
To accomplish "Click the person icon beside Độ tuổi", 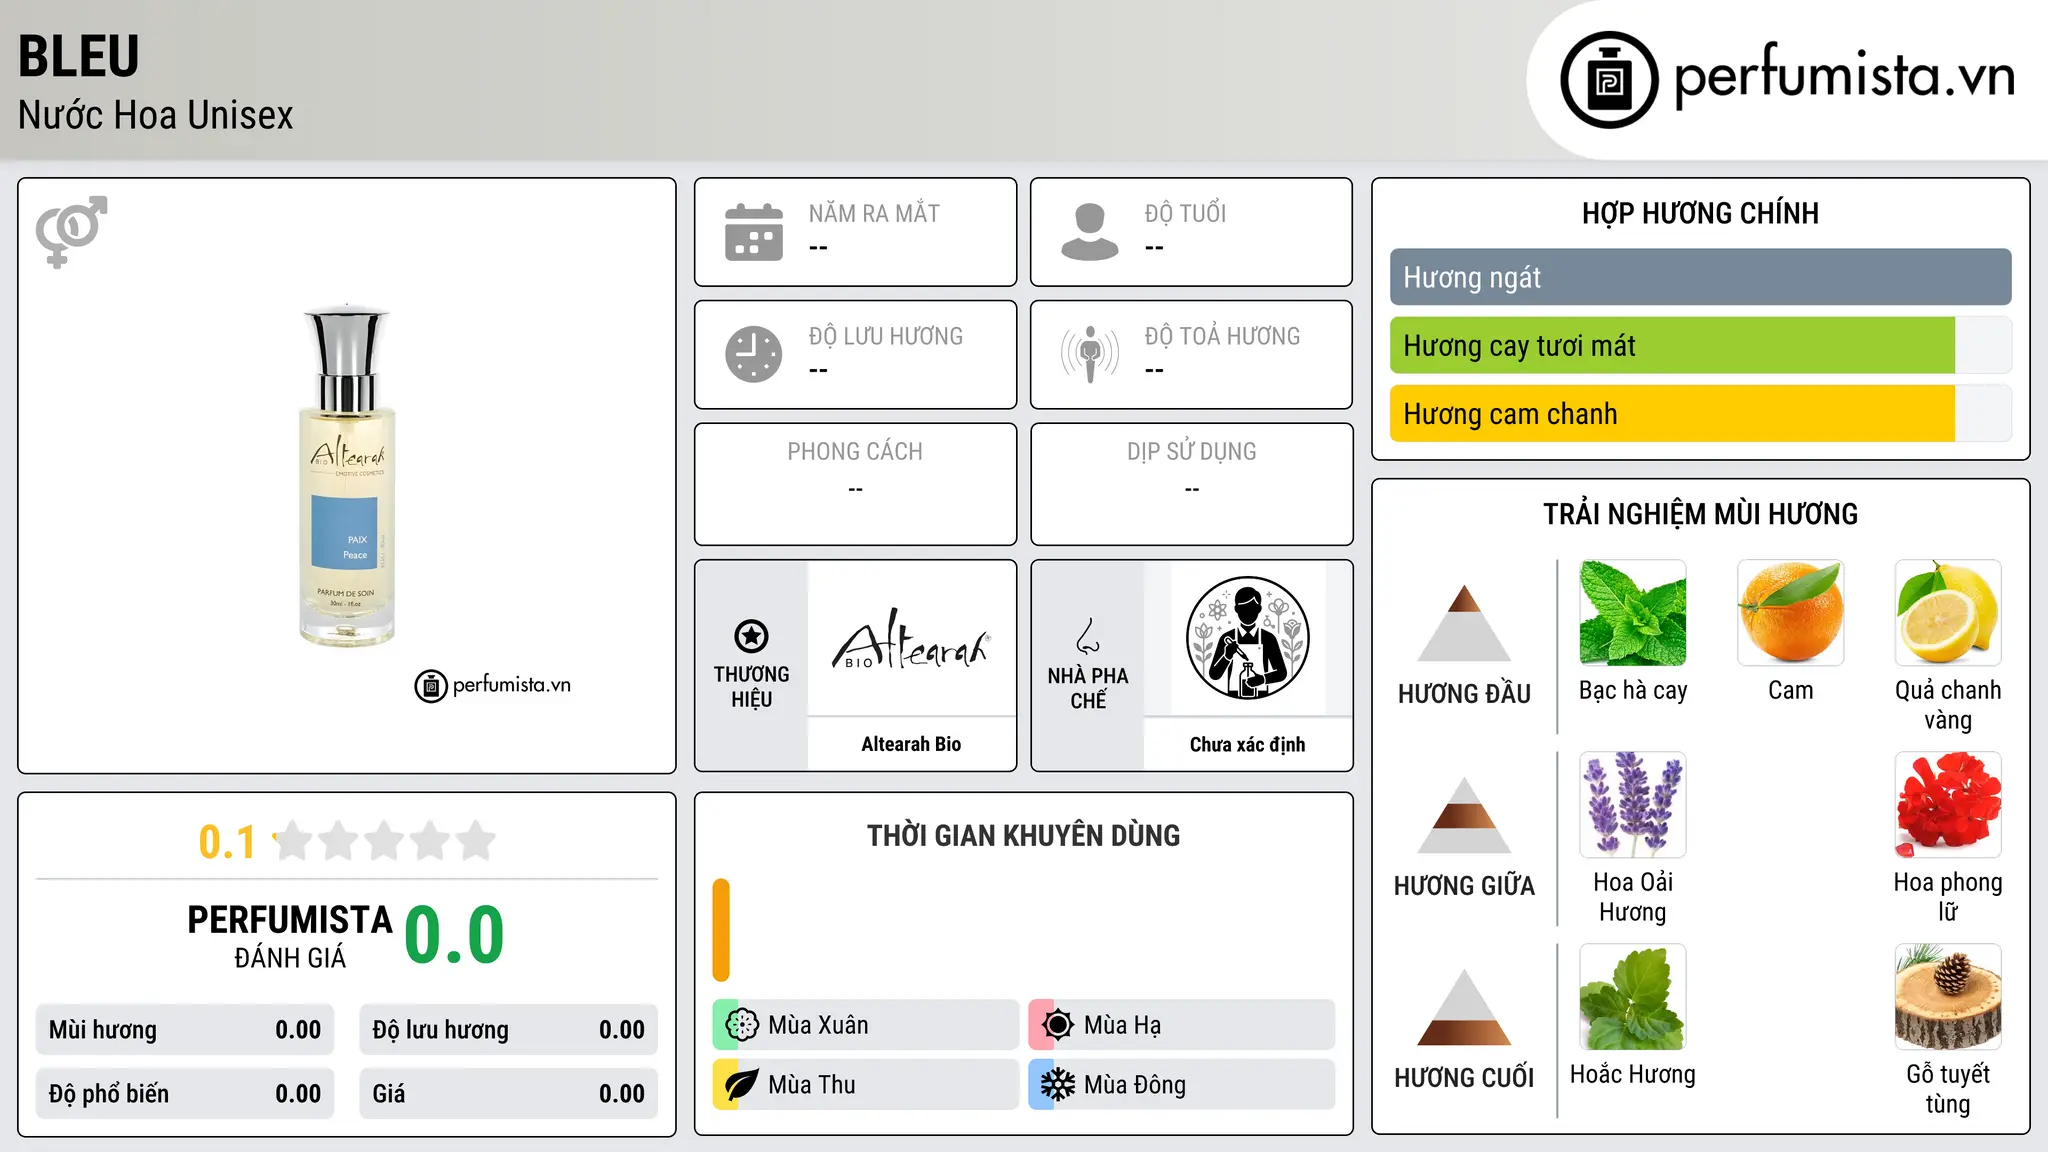I will click(x=1090, y=232).
